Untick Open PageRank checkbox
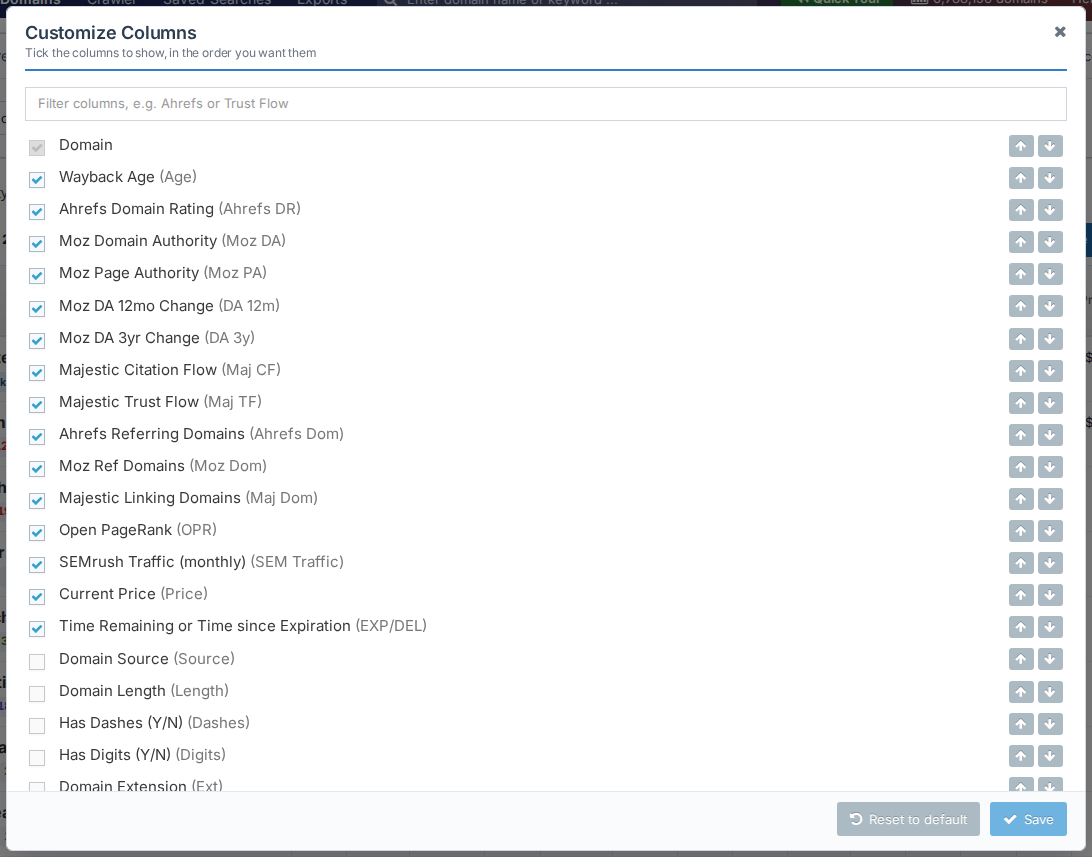 (x=37, y=533)
